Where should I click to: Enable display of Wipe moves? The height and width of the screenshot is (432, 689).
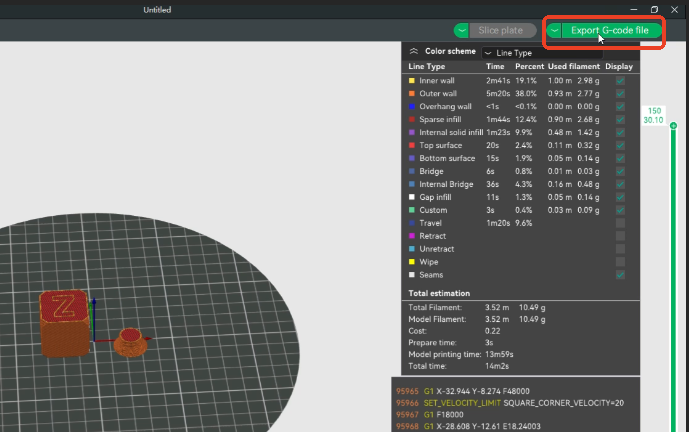point(620,262)
